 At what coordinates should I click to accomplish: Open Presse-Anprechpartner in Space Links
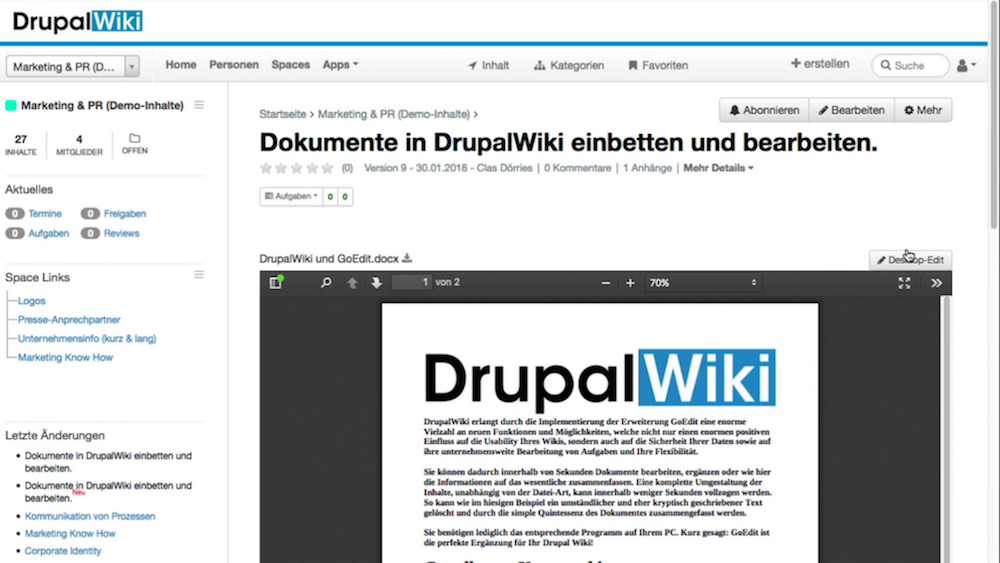[69, 319]
